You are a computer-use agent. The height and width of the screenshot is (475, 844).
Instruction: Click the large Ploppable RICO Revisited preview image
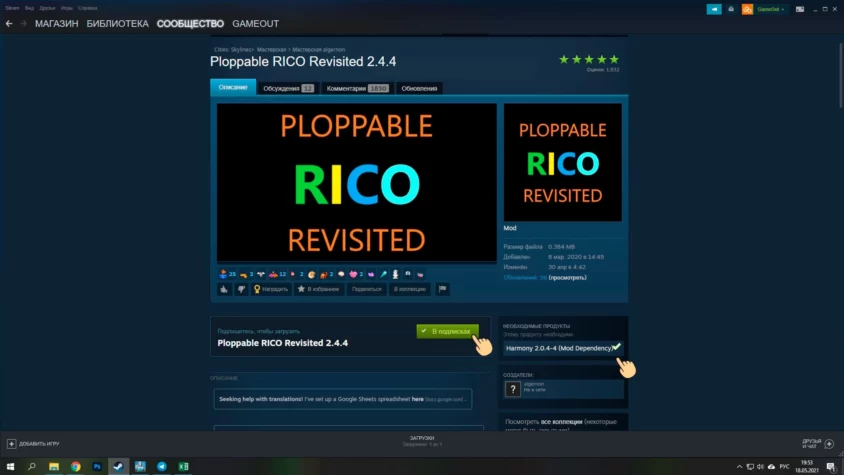[x=356, y=183]
